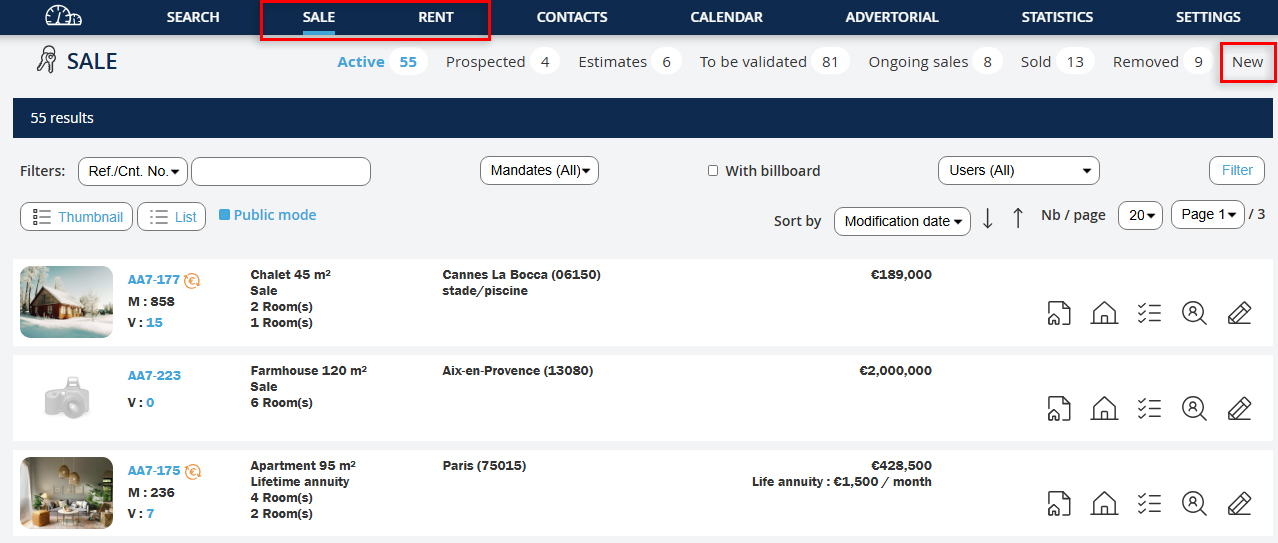Click the pencil edit icon for AA7-177

click(1239, 313)
